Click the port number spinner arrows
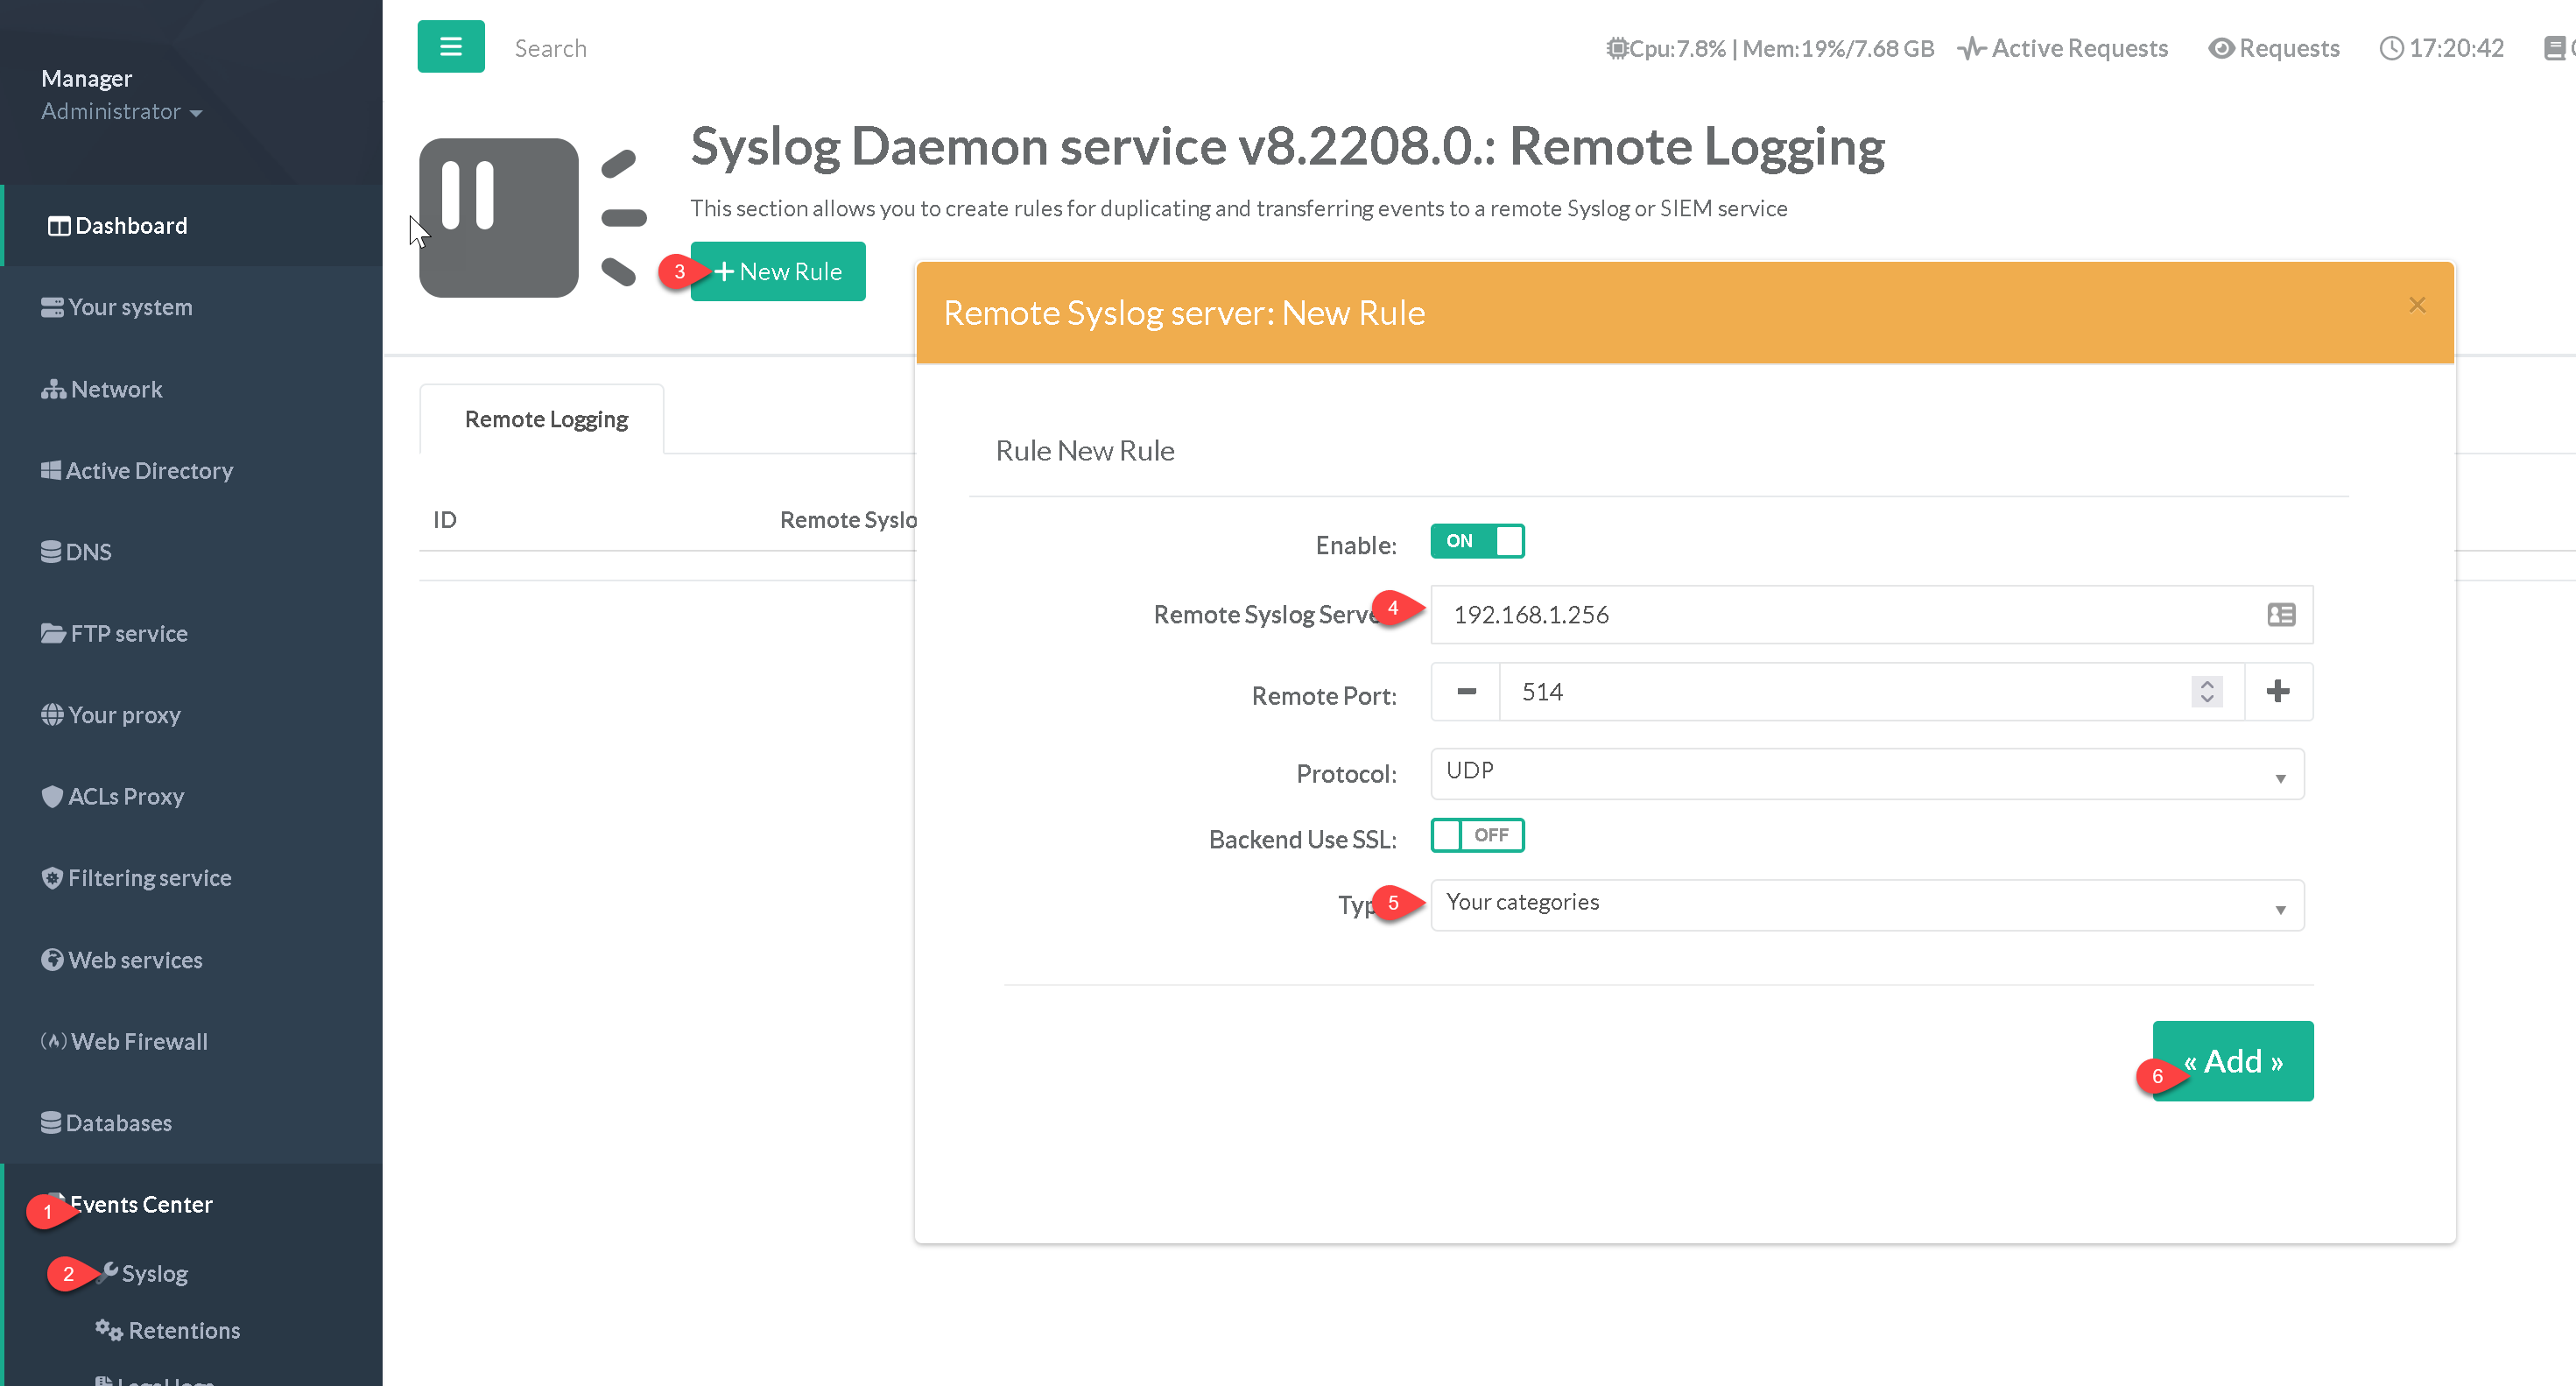The image size is (2576, 1386). tap(2207, 691)
